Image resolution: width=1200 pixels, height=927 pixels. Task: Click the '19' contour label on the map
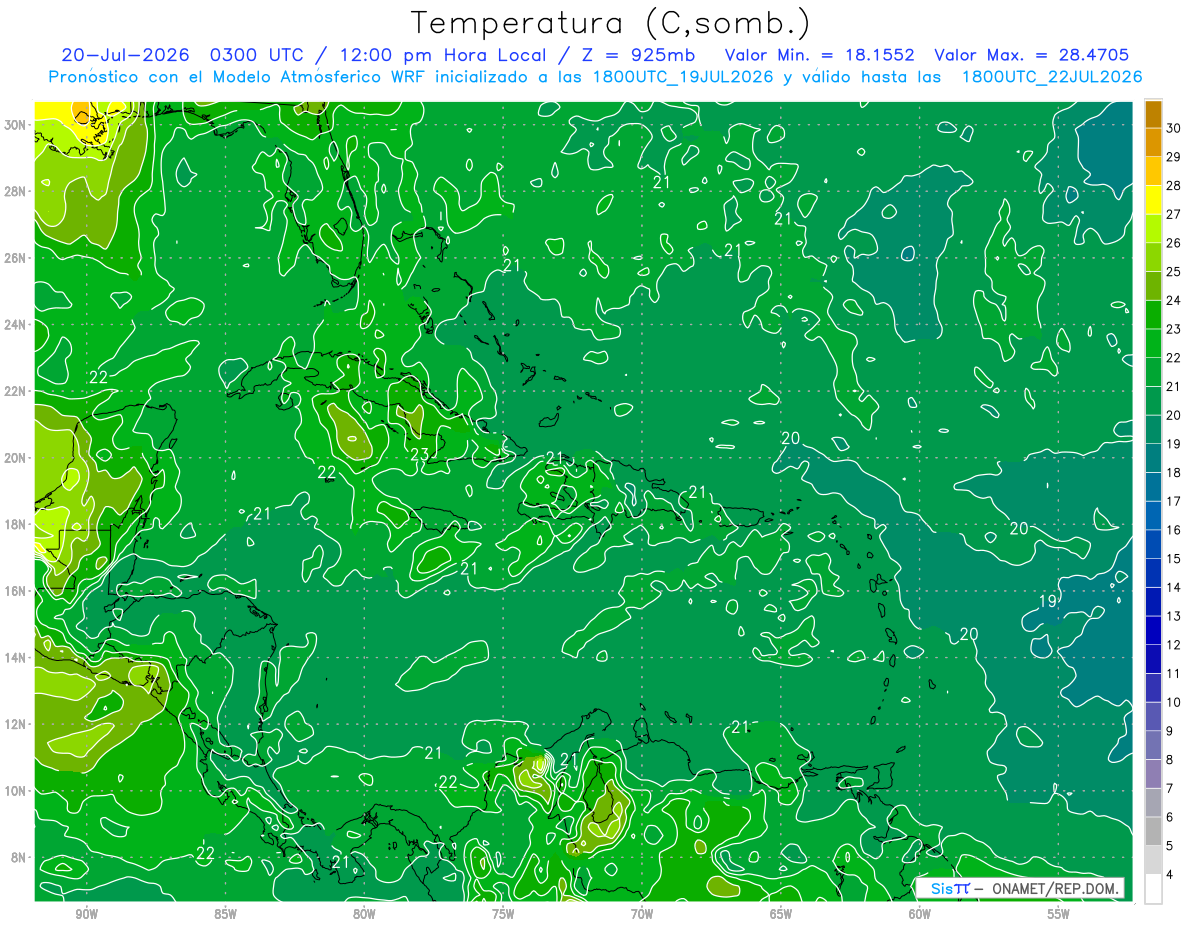tap(1048, 601)
